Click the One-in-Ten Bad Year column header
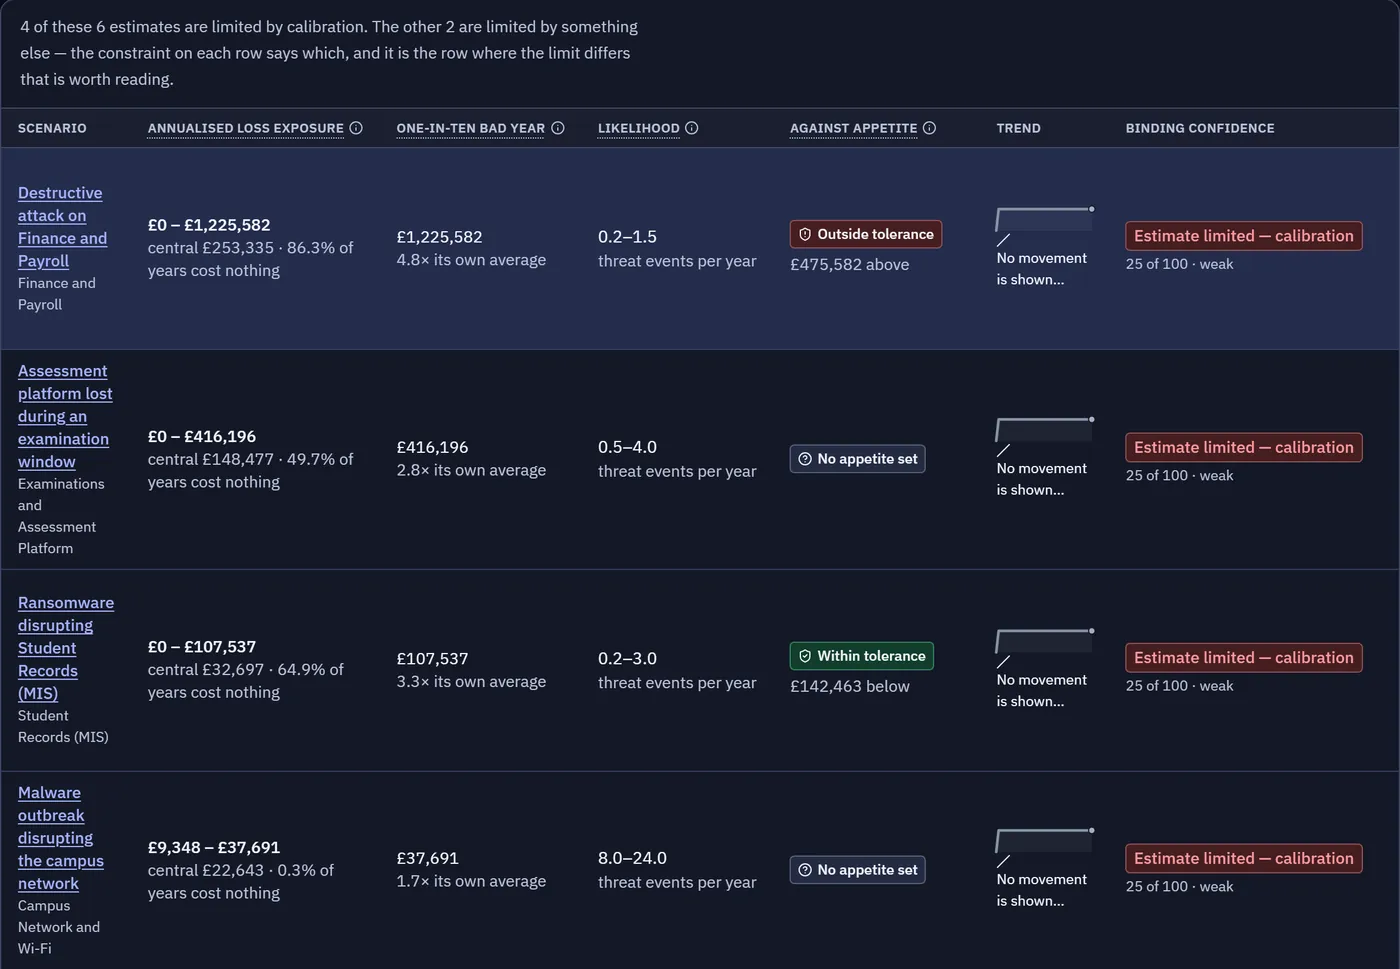Screen dimensions: 1400x969 click(x=471, y=128)
